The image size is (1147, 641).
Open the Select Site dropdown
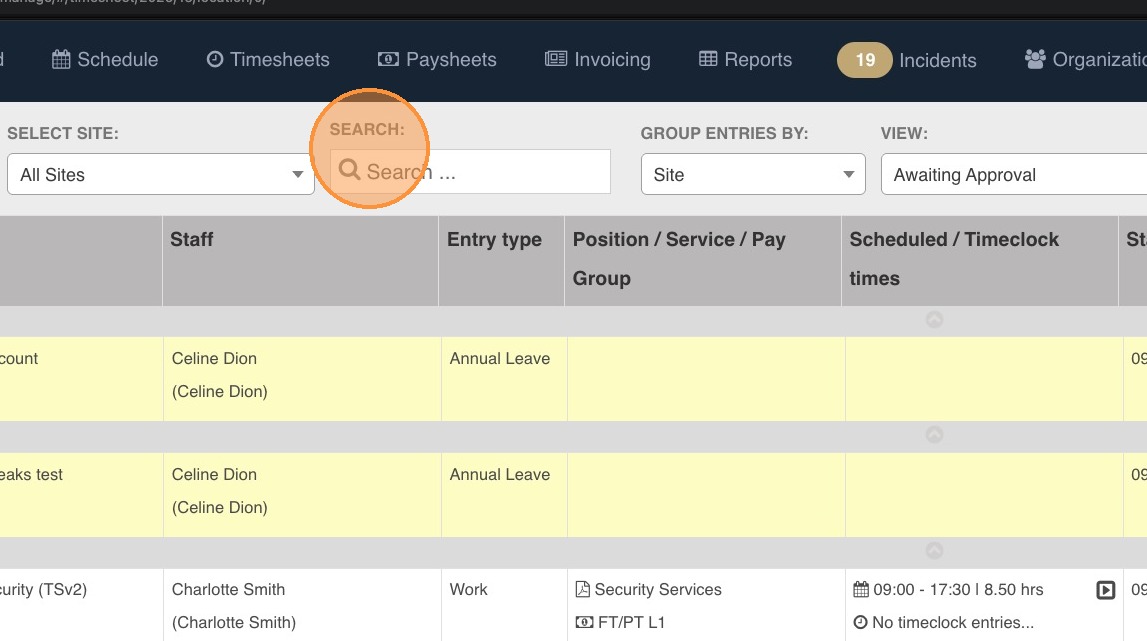point(160,175)
